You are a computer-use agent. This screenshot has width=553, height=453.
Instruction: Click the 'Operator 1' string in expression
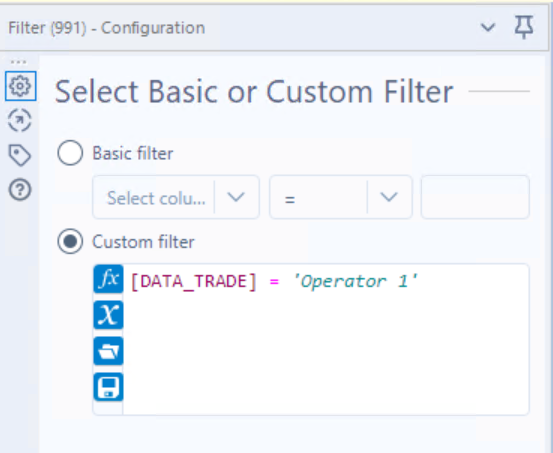point(355,282)
